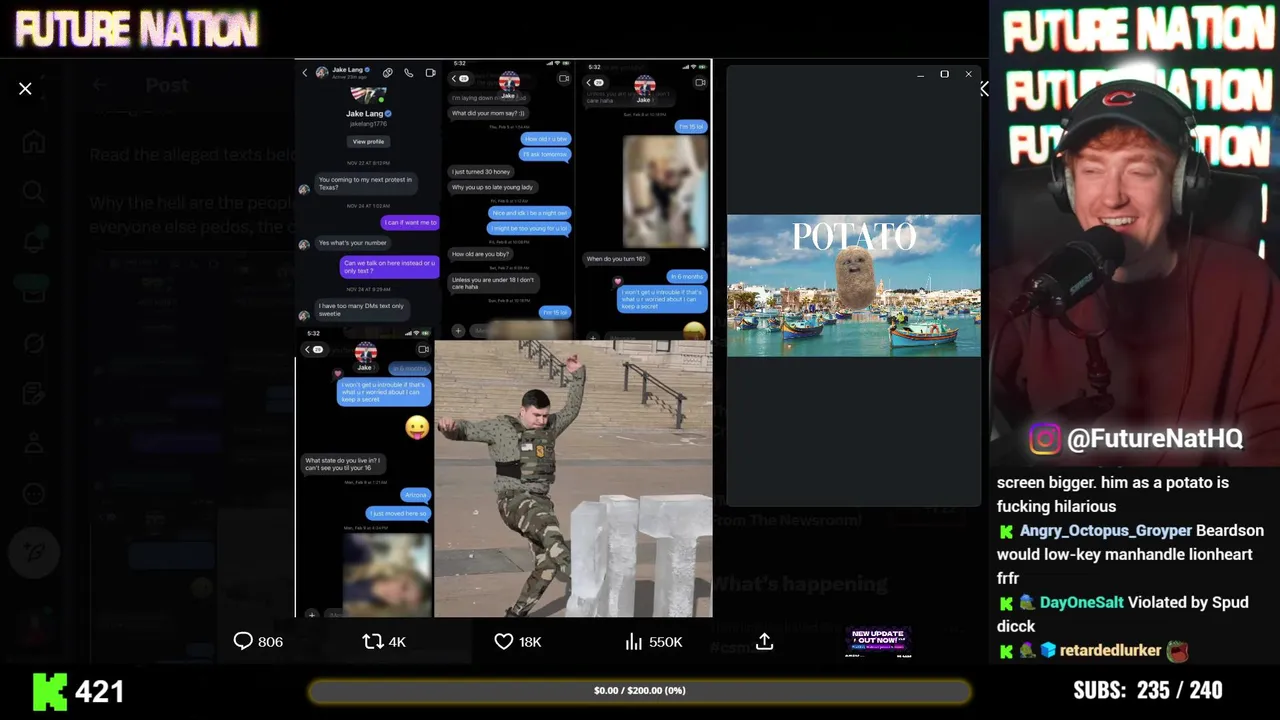Screen dimensions: 1280x720
Task: Click the Instagram logo next to @FutureNatHQ
Action: [x=1044, y=439]
